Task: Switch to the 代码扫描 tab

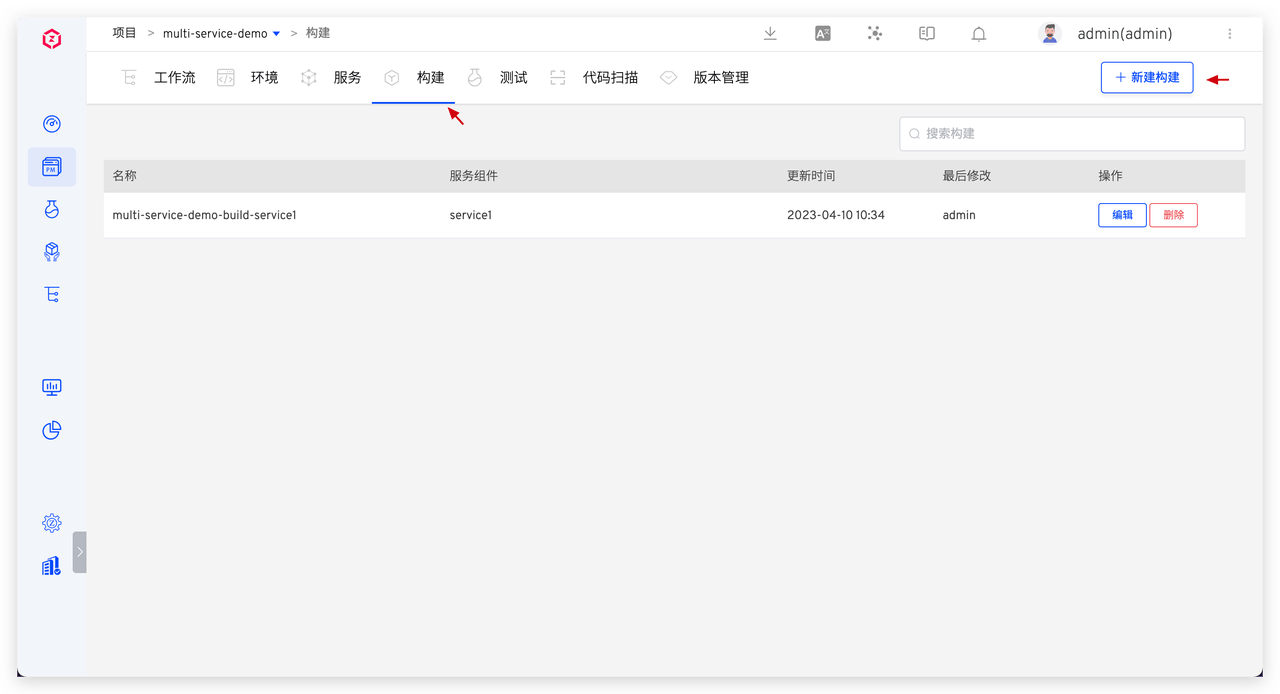Action: [x=610, y=78]
